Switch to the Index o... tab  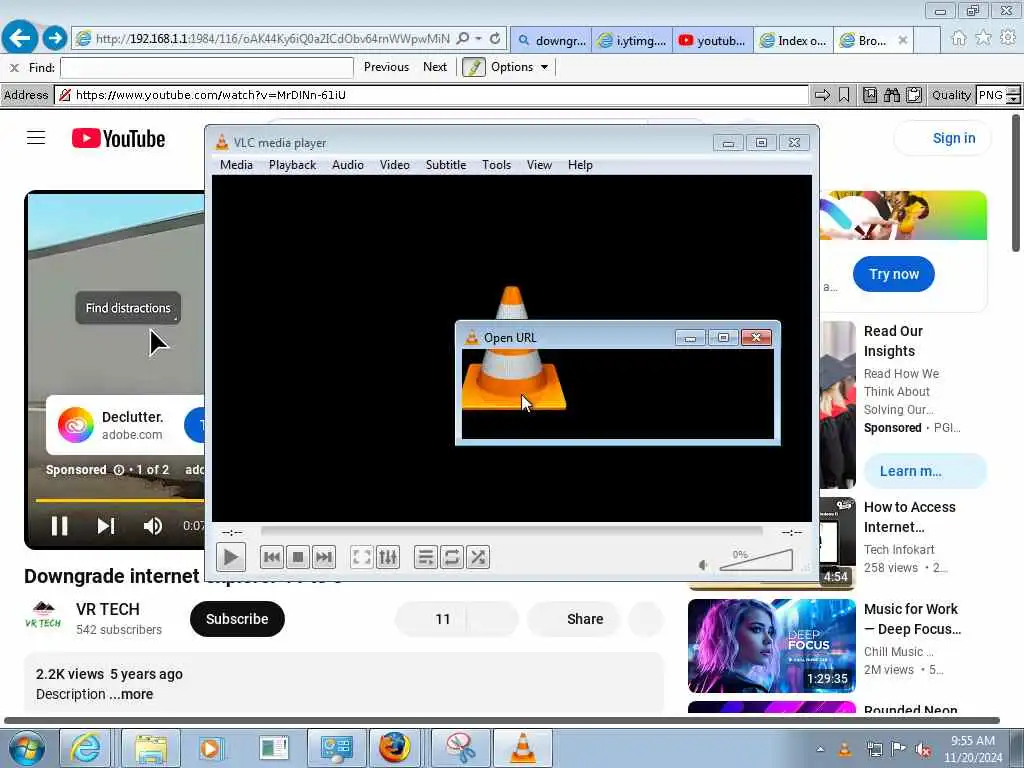coord(793,40)
